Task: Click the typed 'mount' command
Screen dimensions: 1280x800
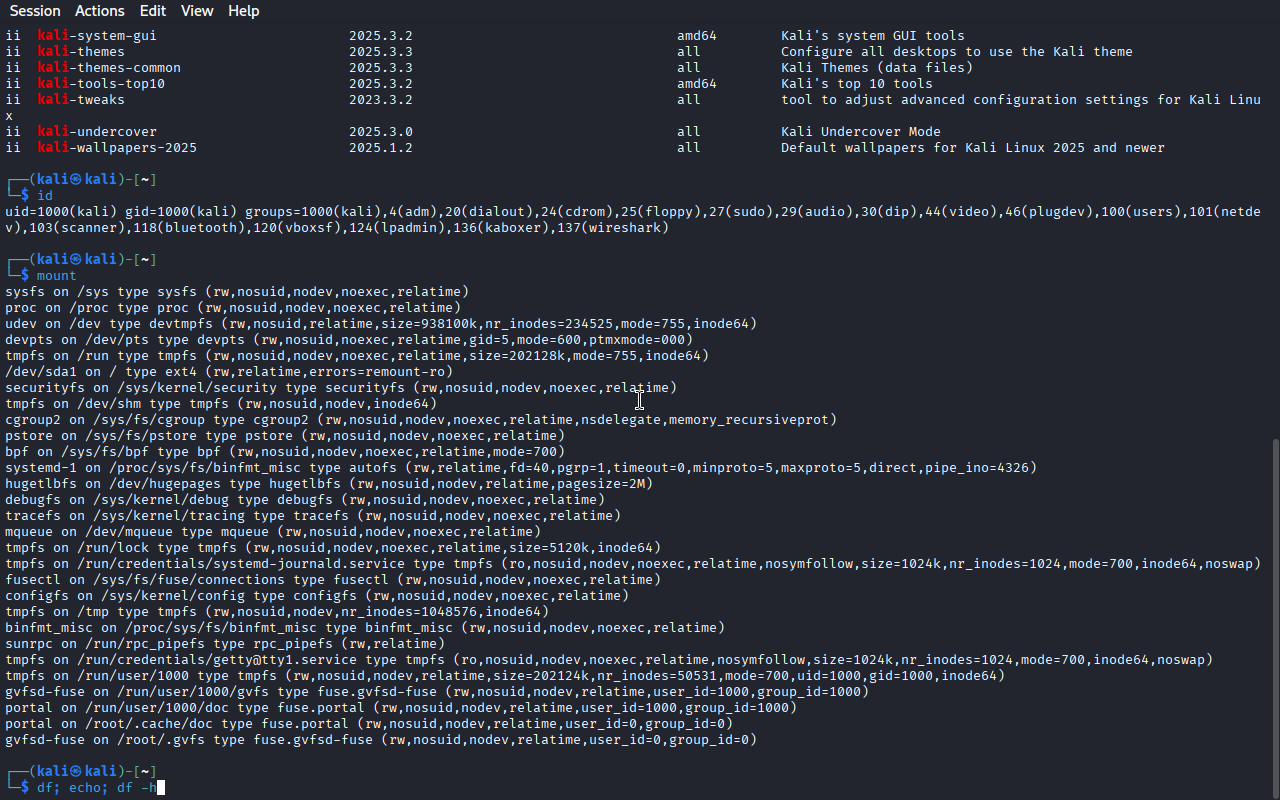Action: pyautogui.click(x=57, y=276)
